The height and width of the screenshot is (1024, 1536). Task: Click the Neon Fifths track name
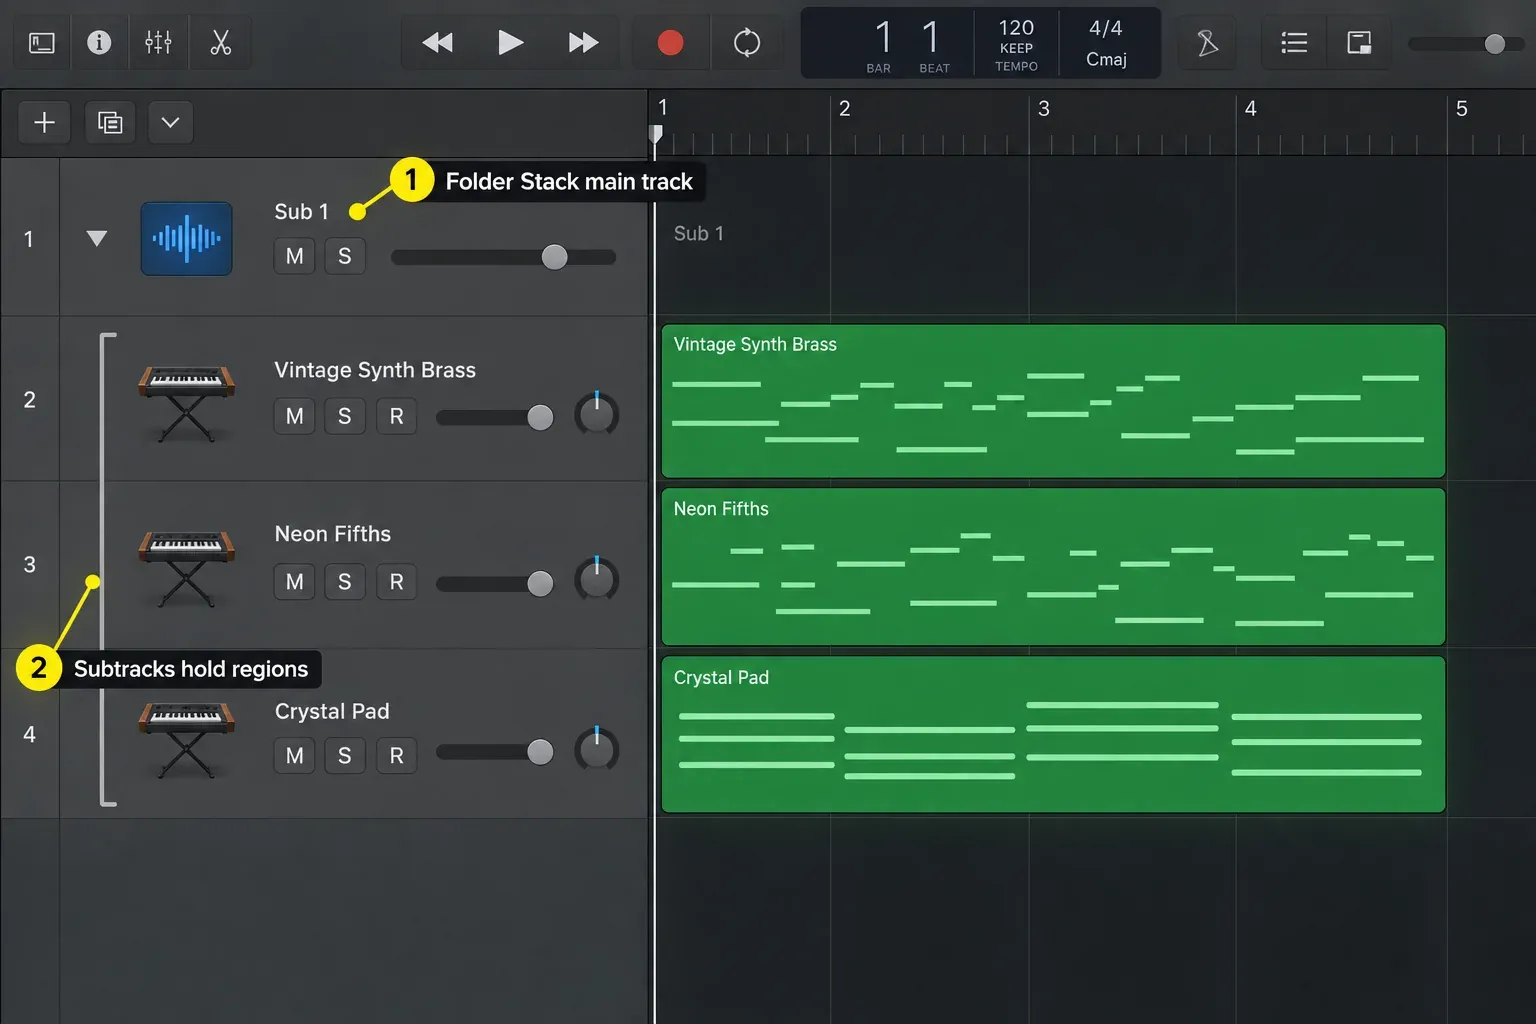[x=333, y=534]
